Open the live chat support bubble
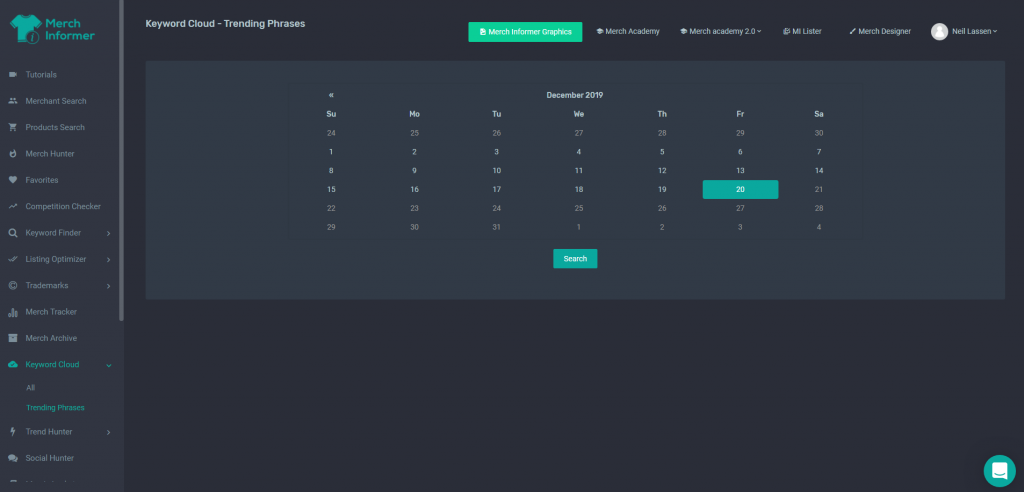 click(x=999, y=470)
